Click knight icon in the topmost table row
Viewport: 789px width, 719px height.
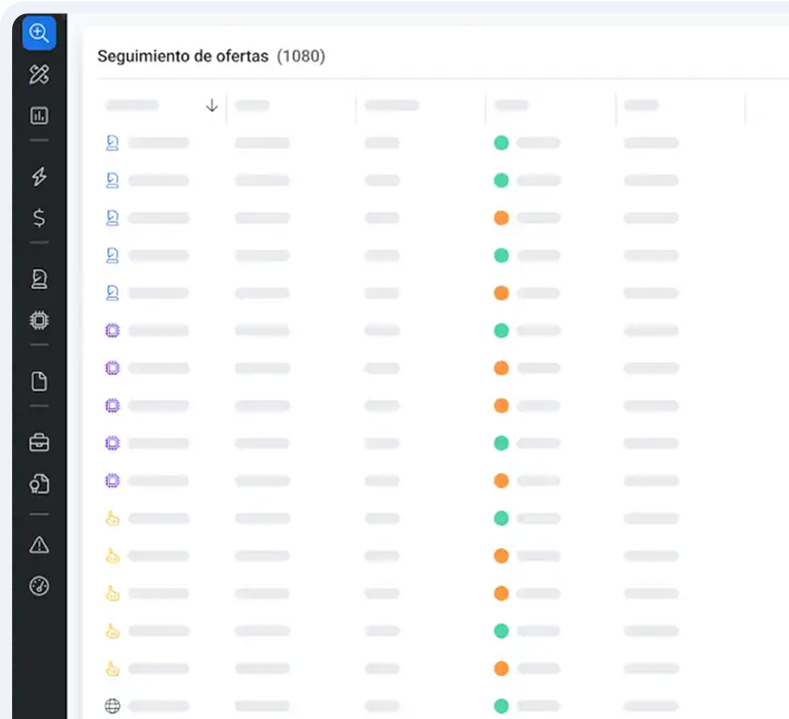click(112, 143)
